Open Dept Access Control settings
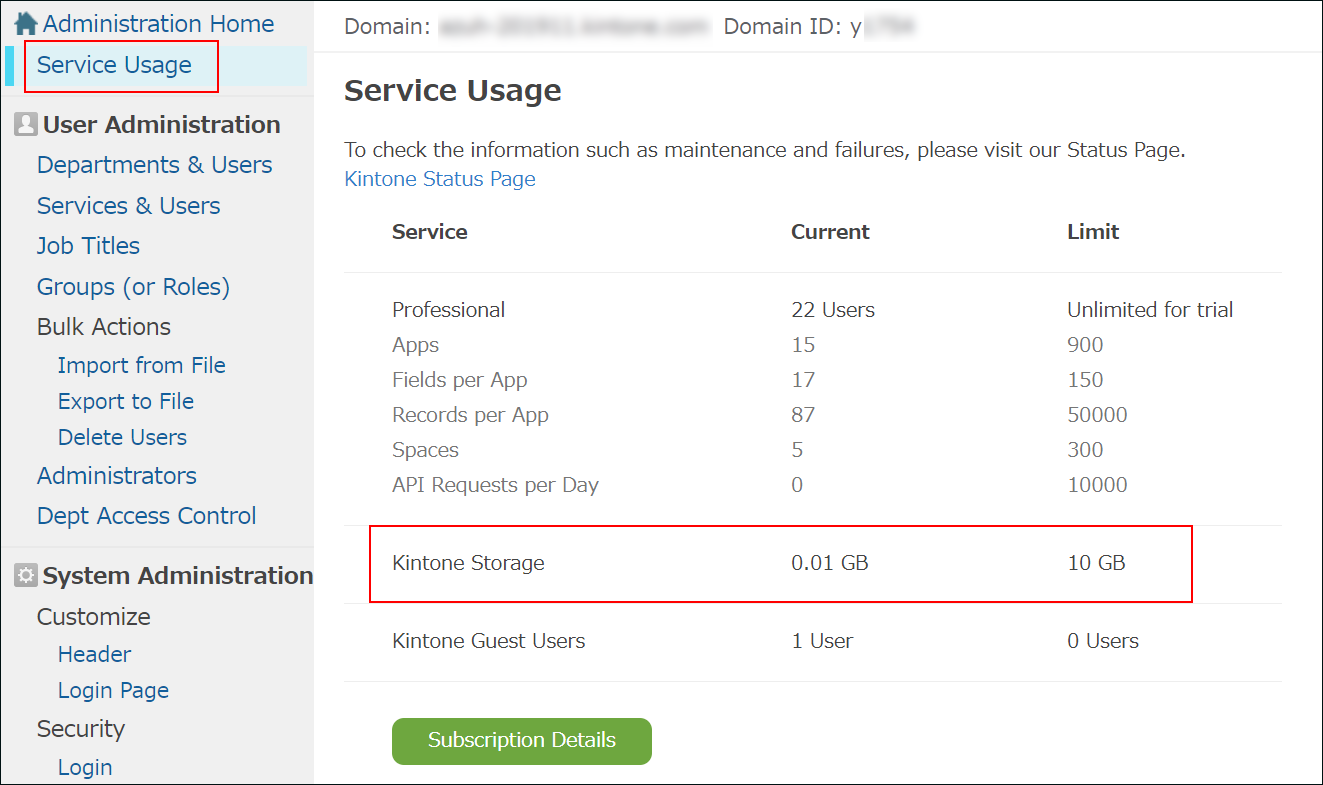 pyautogui.click(x=145, y=515)
